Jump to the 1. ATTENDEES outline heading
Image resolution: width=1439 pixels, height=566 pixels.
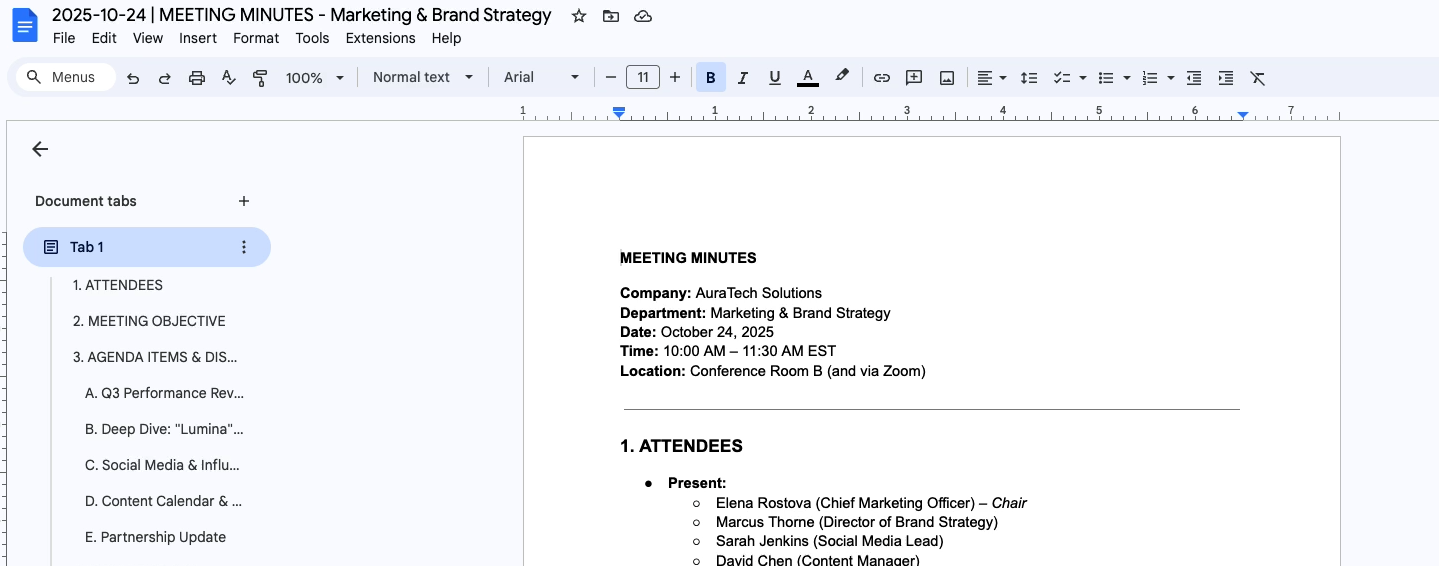117,285
